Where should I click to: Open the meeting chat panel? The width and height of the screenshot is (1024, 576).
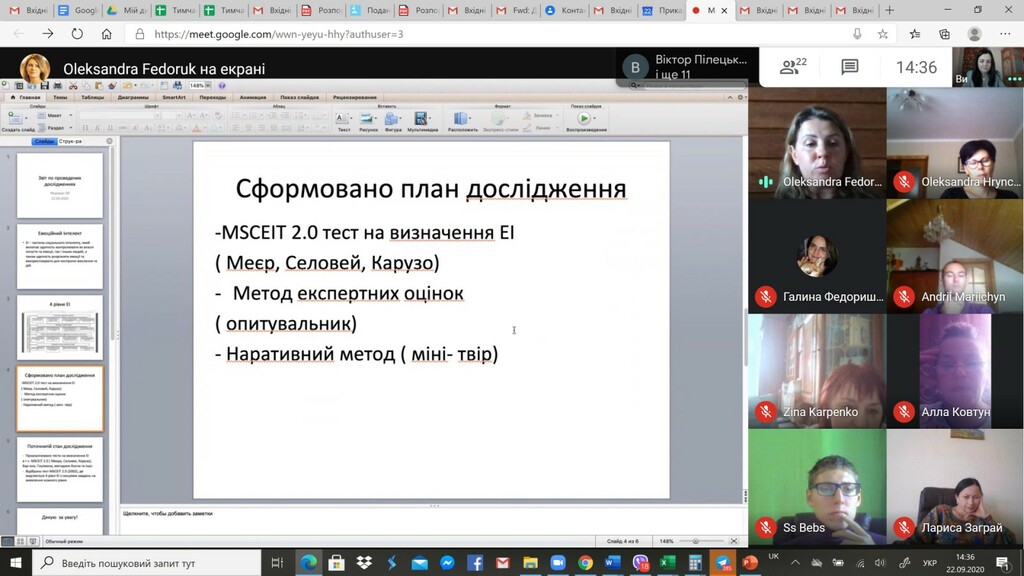point(849,67)
